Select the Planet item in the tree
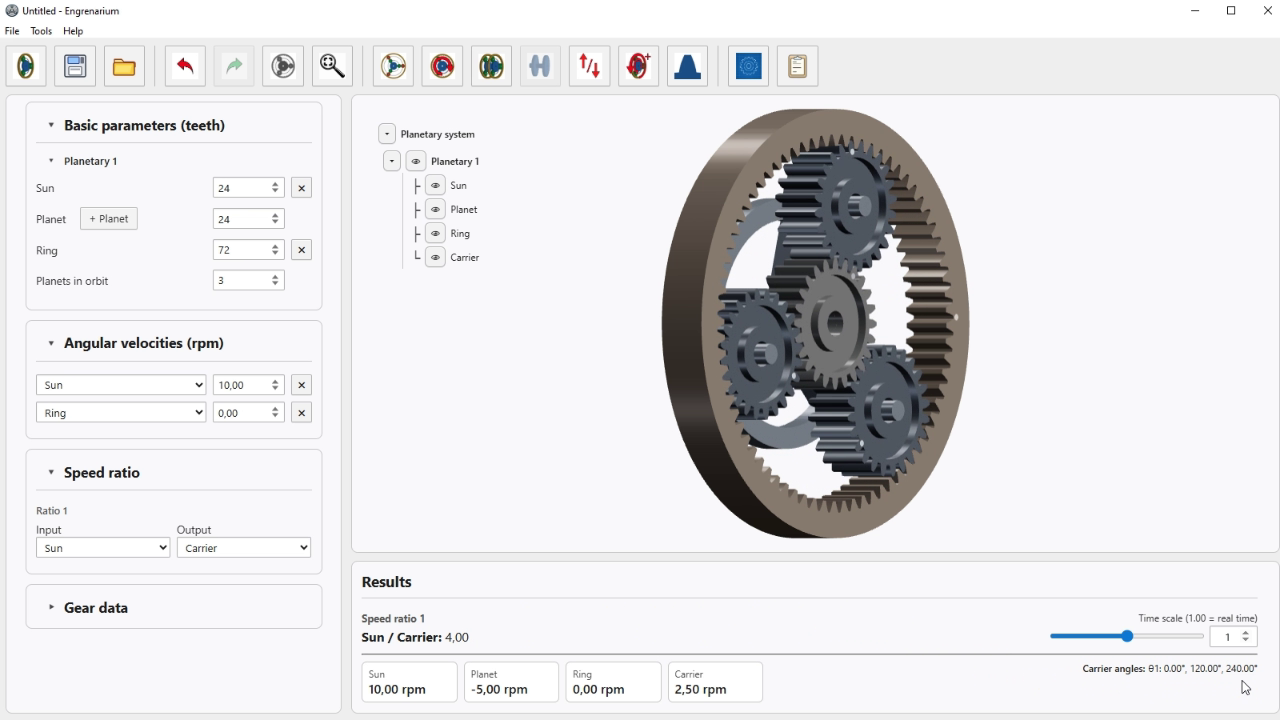This screenshot has height=720, width=1280. point(464,209)
